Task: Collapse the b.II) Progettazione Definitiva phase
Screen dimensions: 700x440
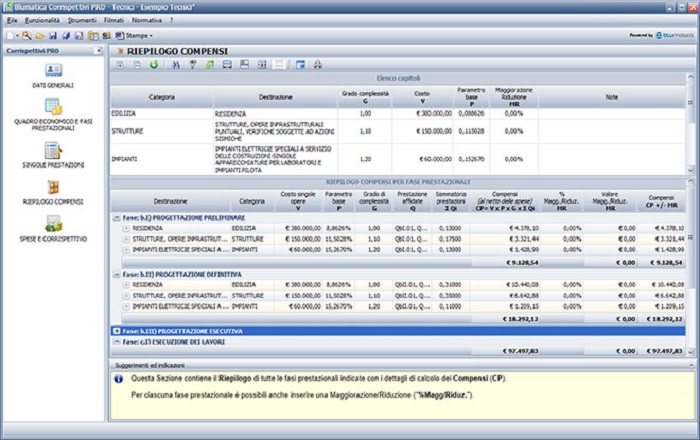Action: pyautogui.click(x=118, y=273)
